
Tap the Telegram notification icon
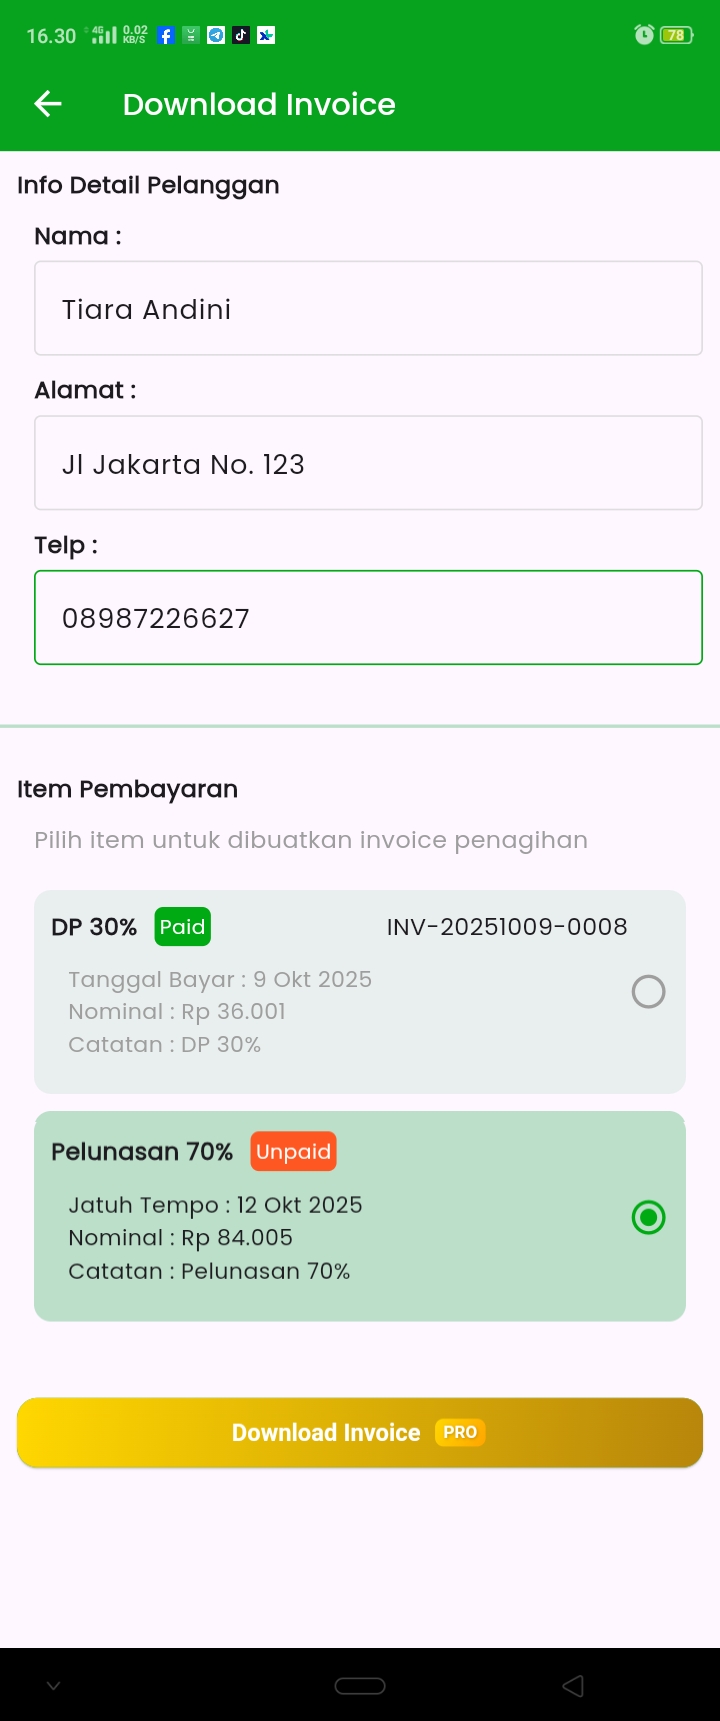point(216,36)
